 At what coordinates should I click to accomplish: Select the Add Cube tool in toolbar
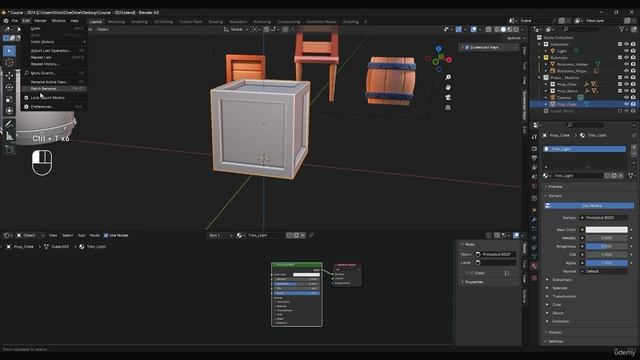[9, 149]
